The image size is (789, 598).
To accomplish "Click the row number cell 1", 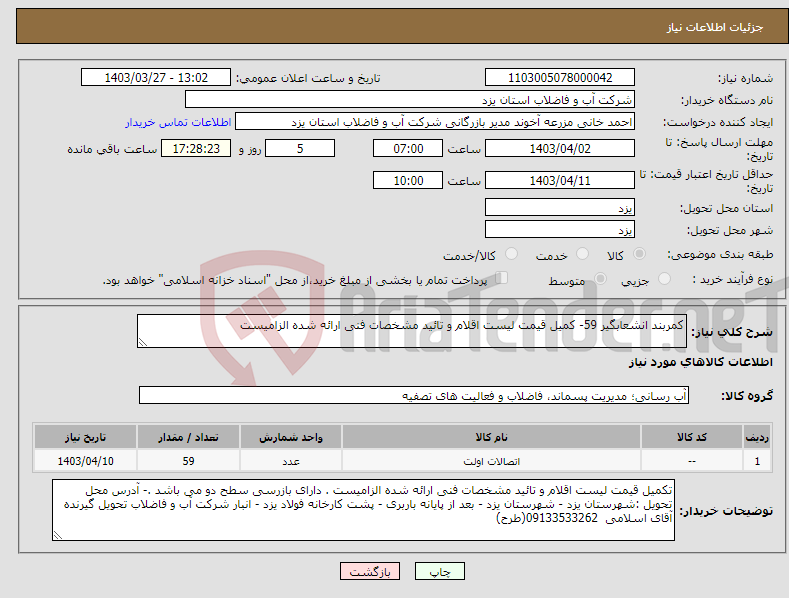I will 757,461.
